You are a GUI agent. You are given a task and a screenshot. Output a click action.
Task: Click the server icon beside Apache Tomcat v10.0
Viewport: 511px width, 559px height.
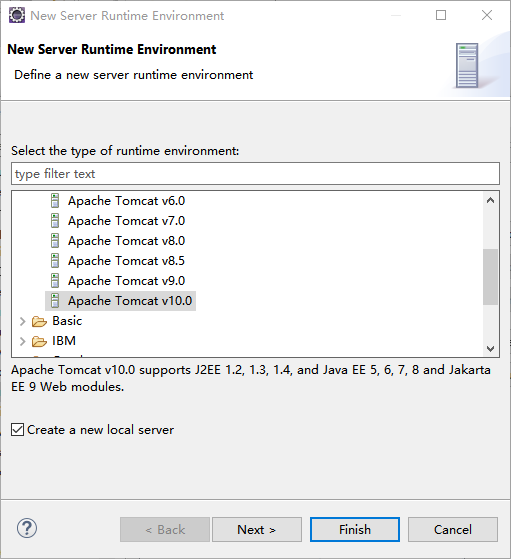(55, 301)
